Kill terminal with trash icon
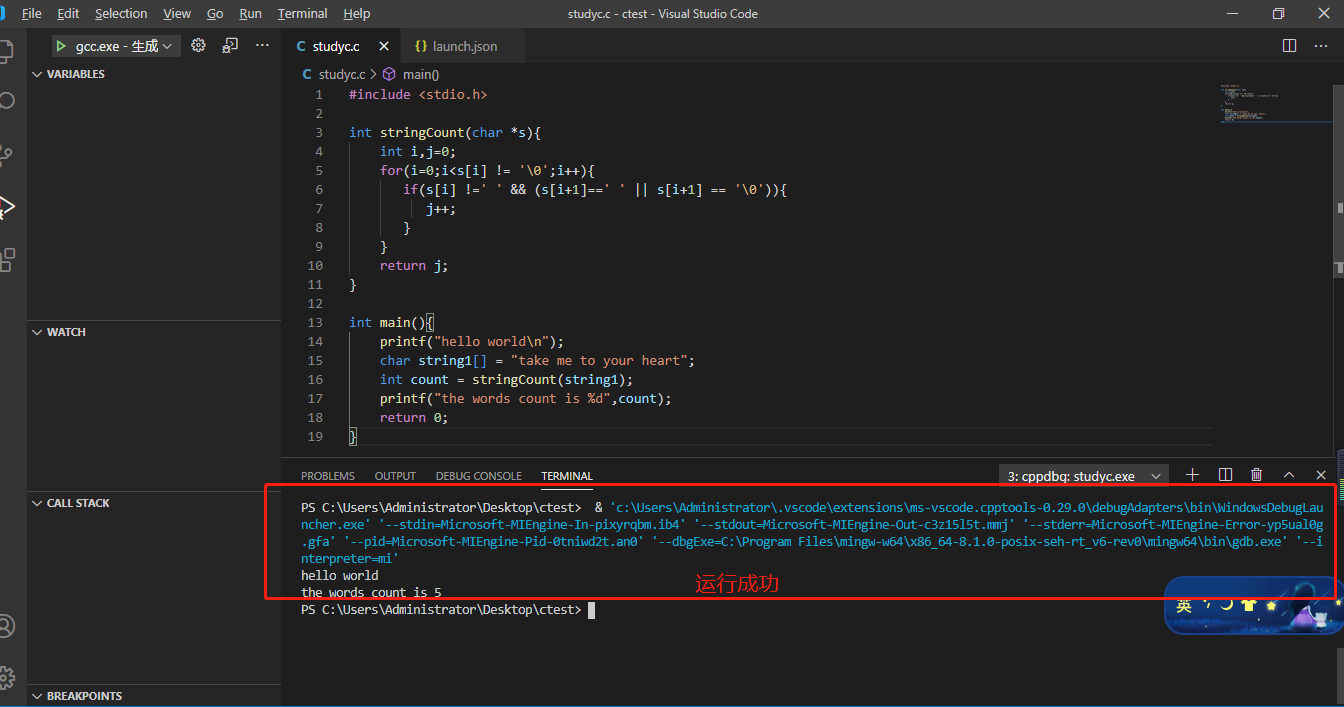 [x=1257, y=475]
